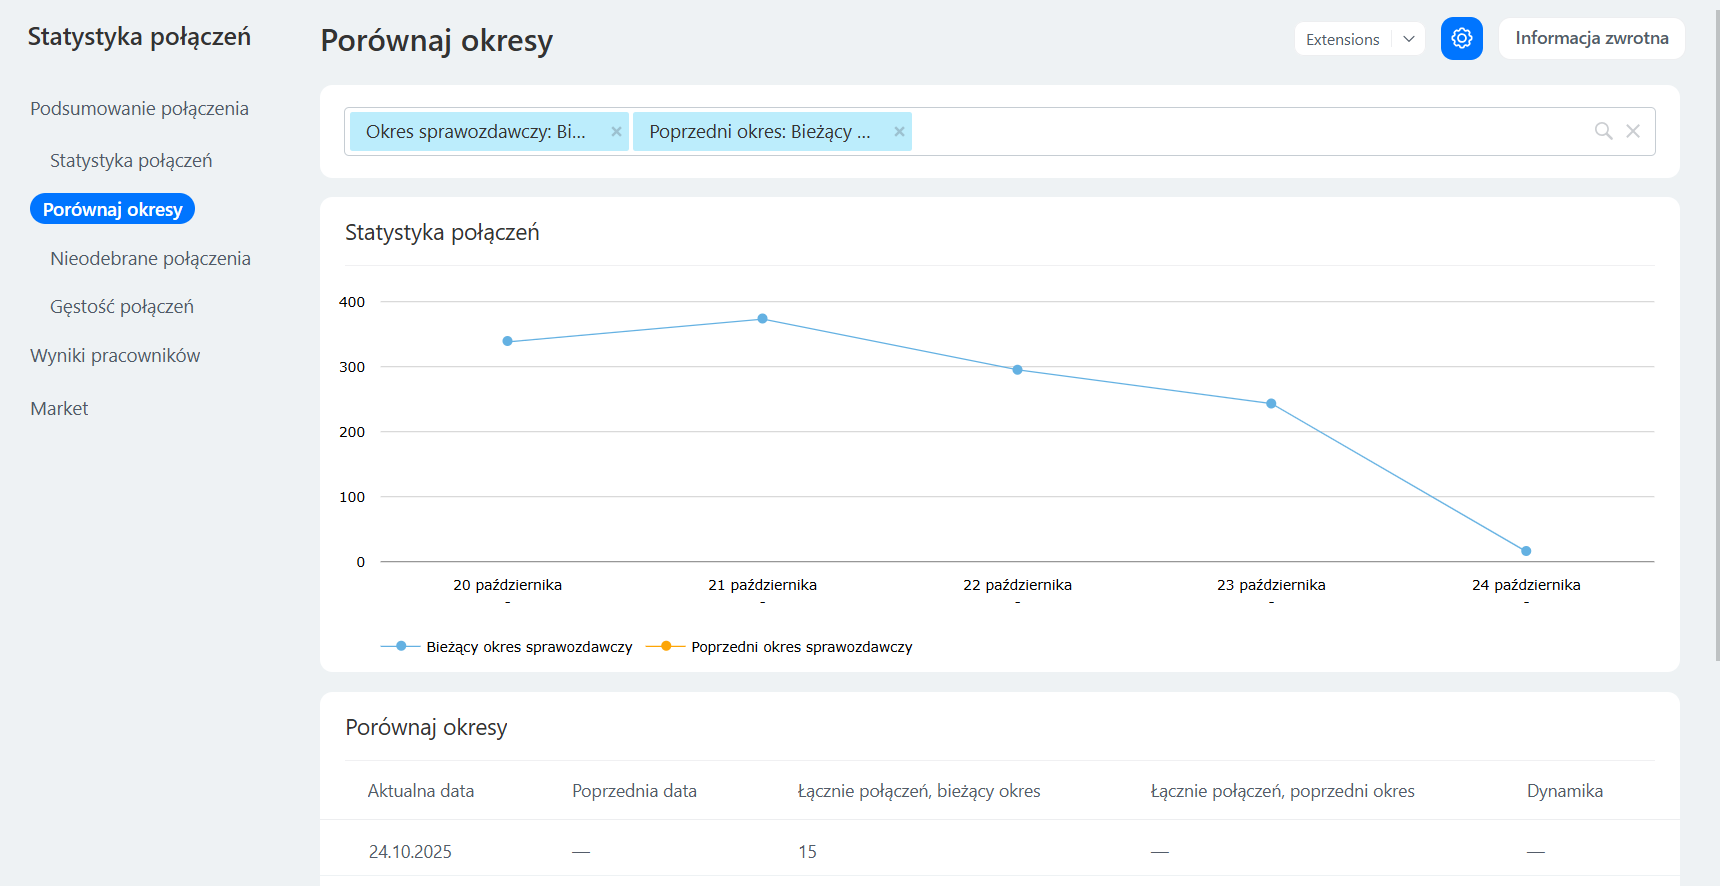This screenshot has width=1720, height=886.
Task: Click the search magnifier icon in filter bar
Action: point(1603,131)
